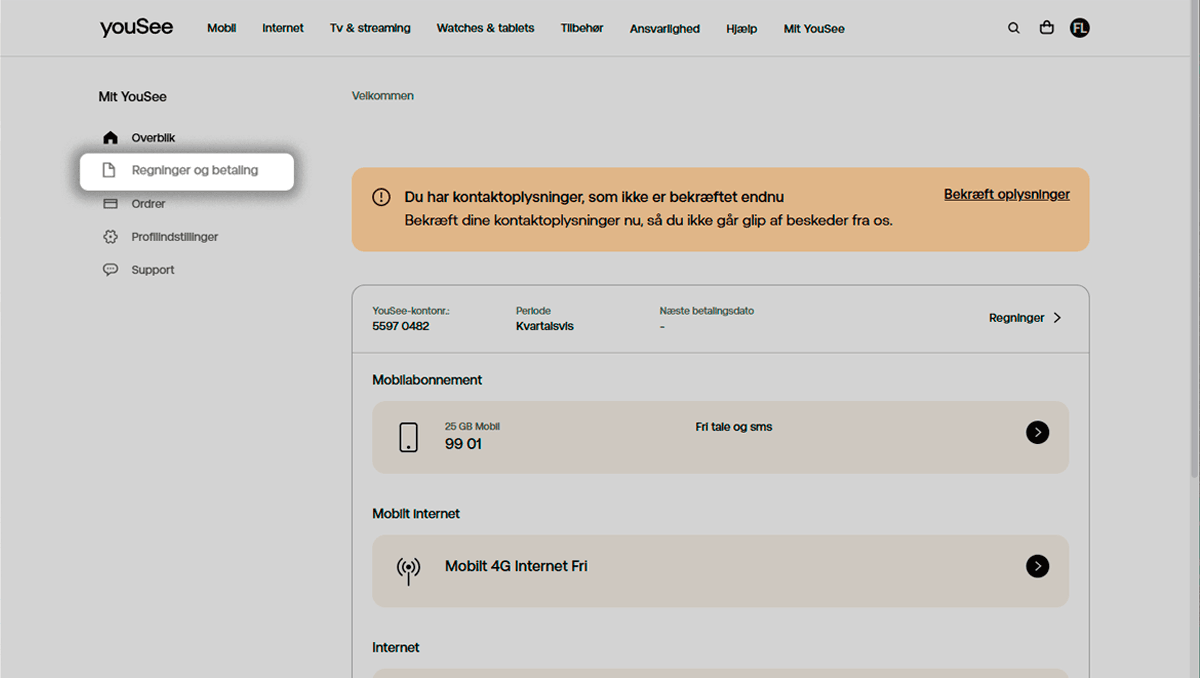Click the youSee logo
This screenshot has width=1200, height=678.
(x=136, y=28)
